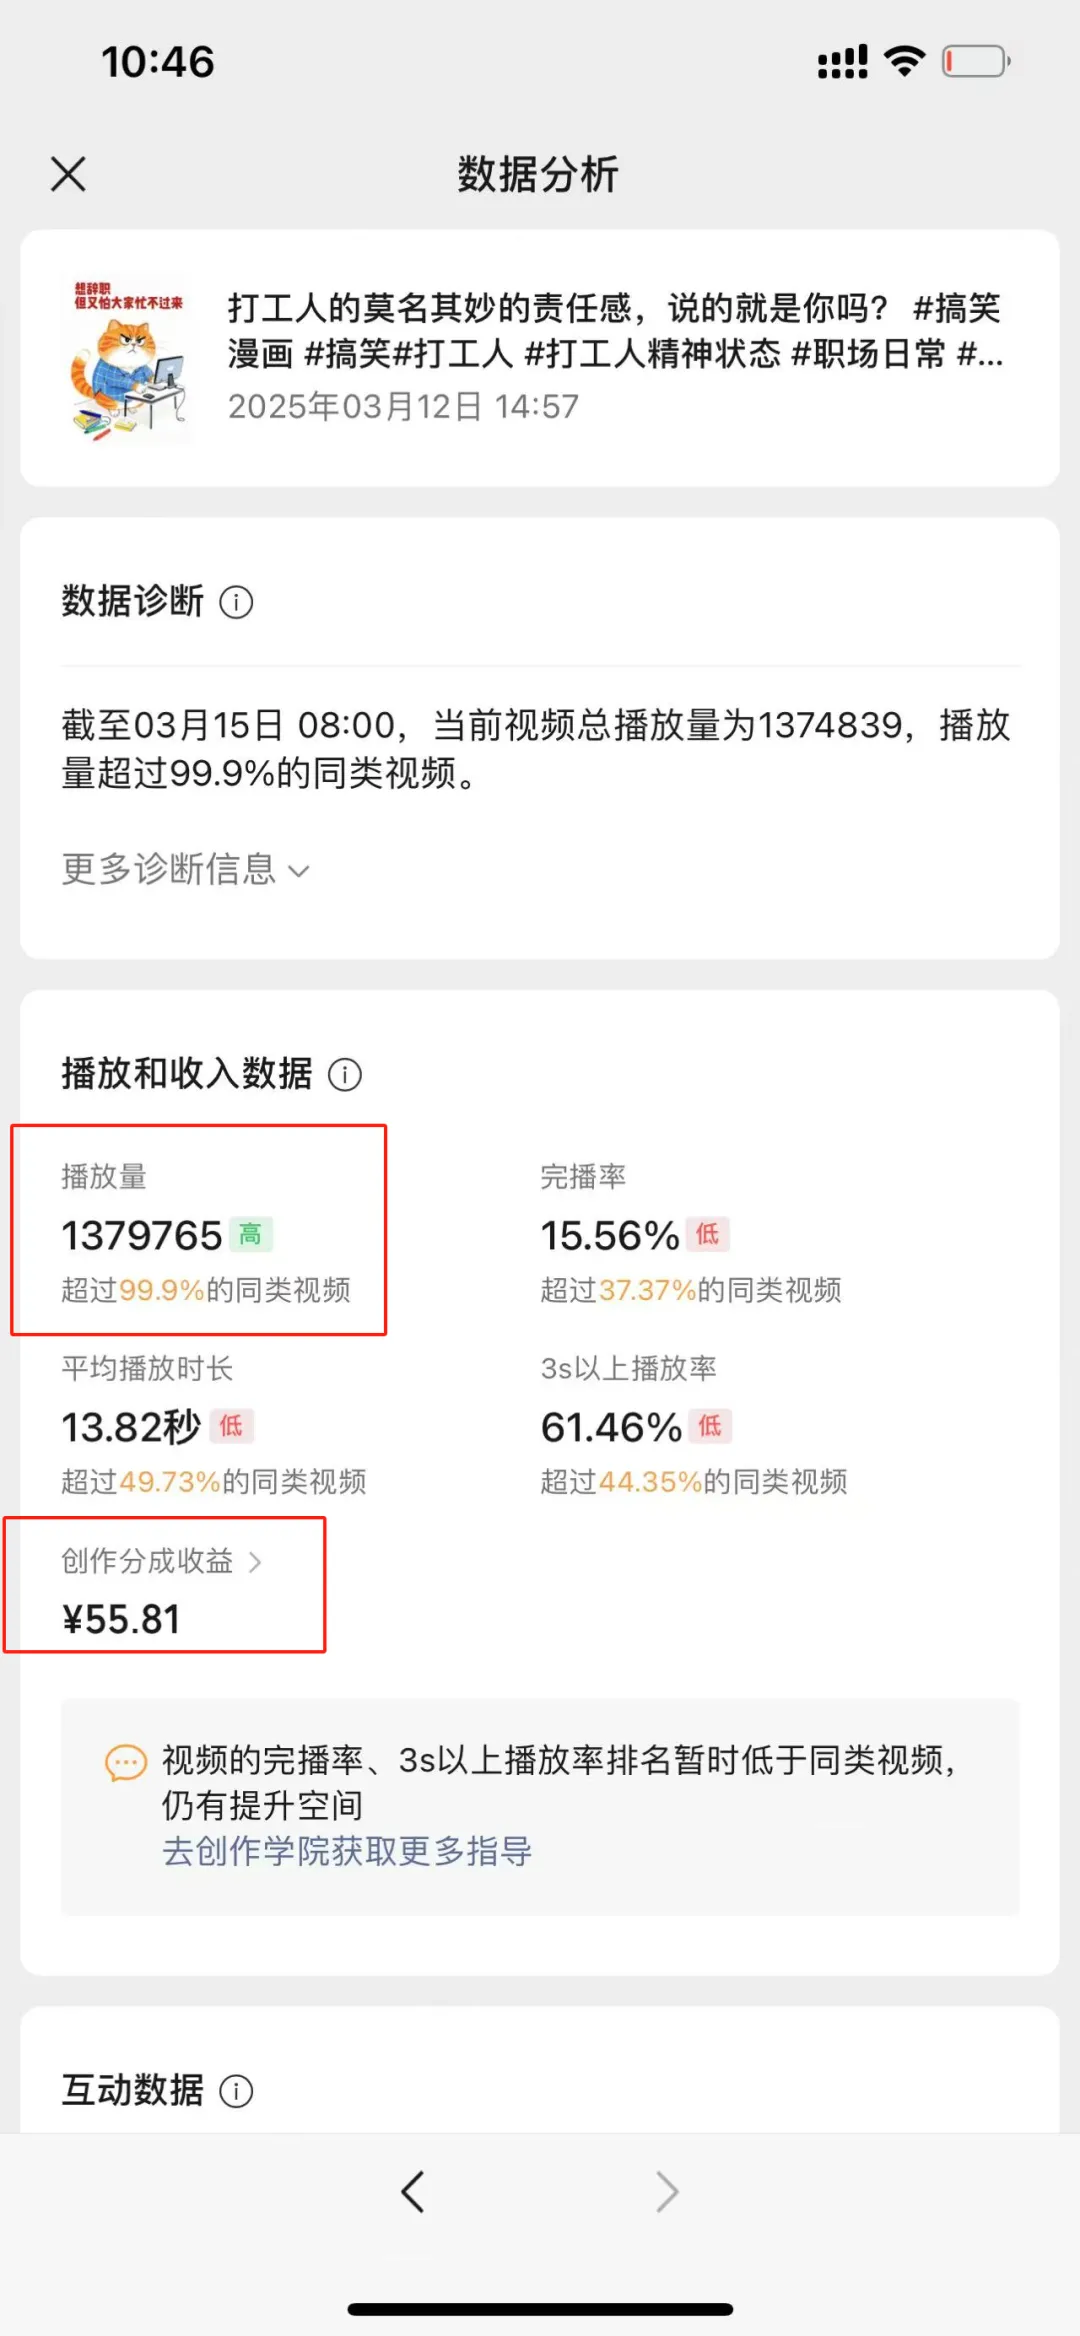Tap the orange speech bubble tip icon

pos(126,1763)
